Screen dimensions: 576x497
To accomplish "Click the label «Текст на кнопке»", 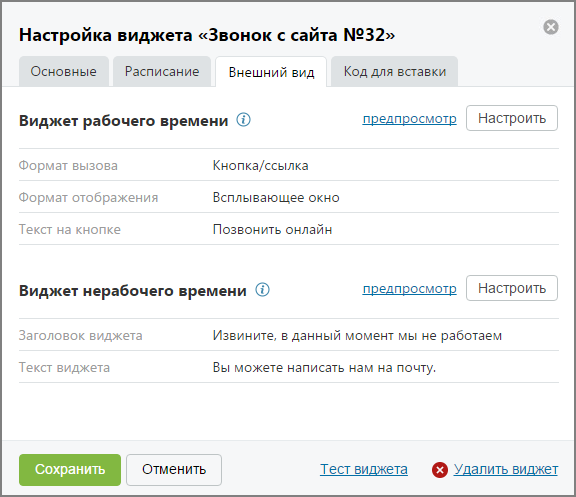I will [70, 230].
